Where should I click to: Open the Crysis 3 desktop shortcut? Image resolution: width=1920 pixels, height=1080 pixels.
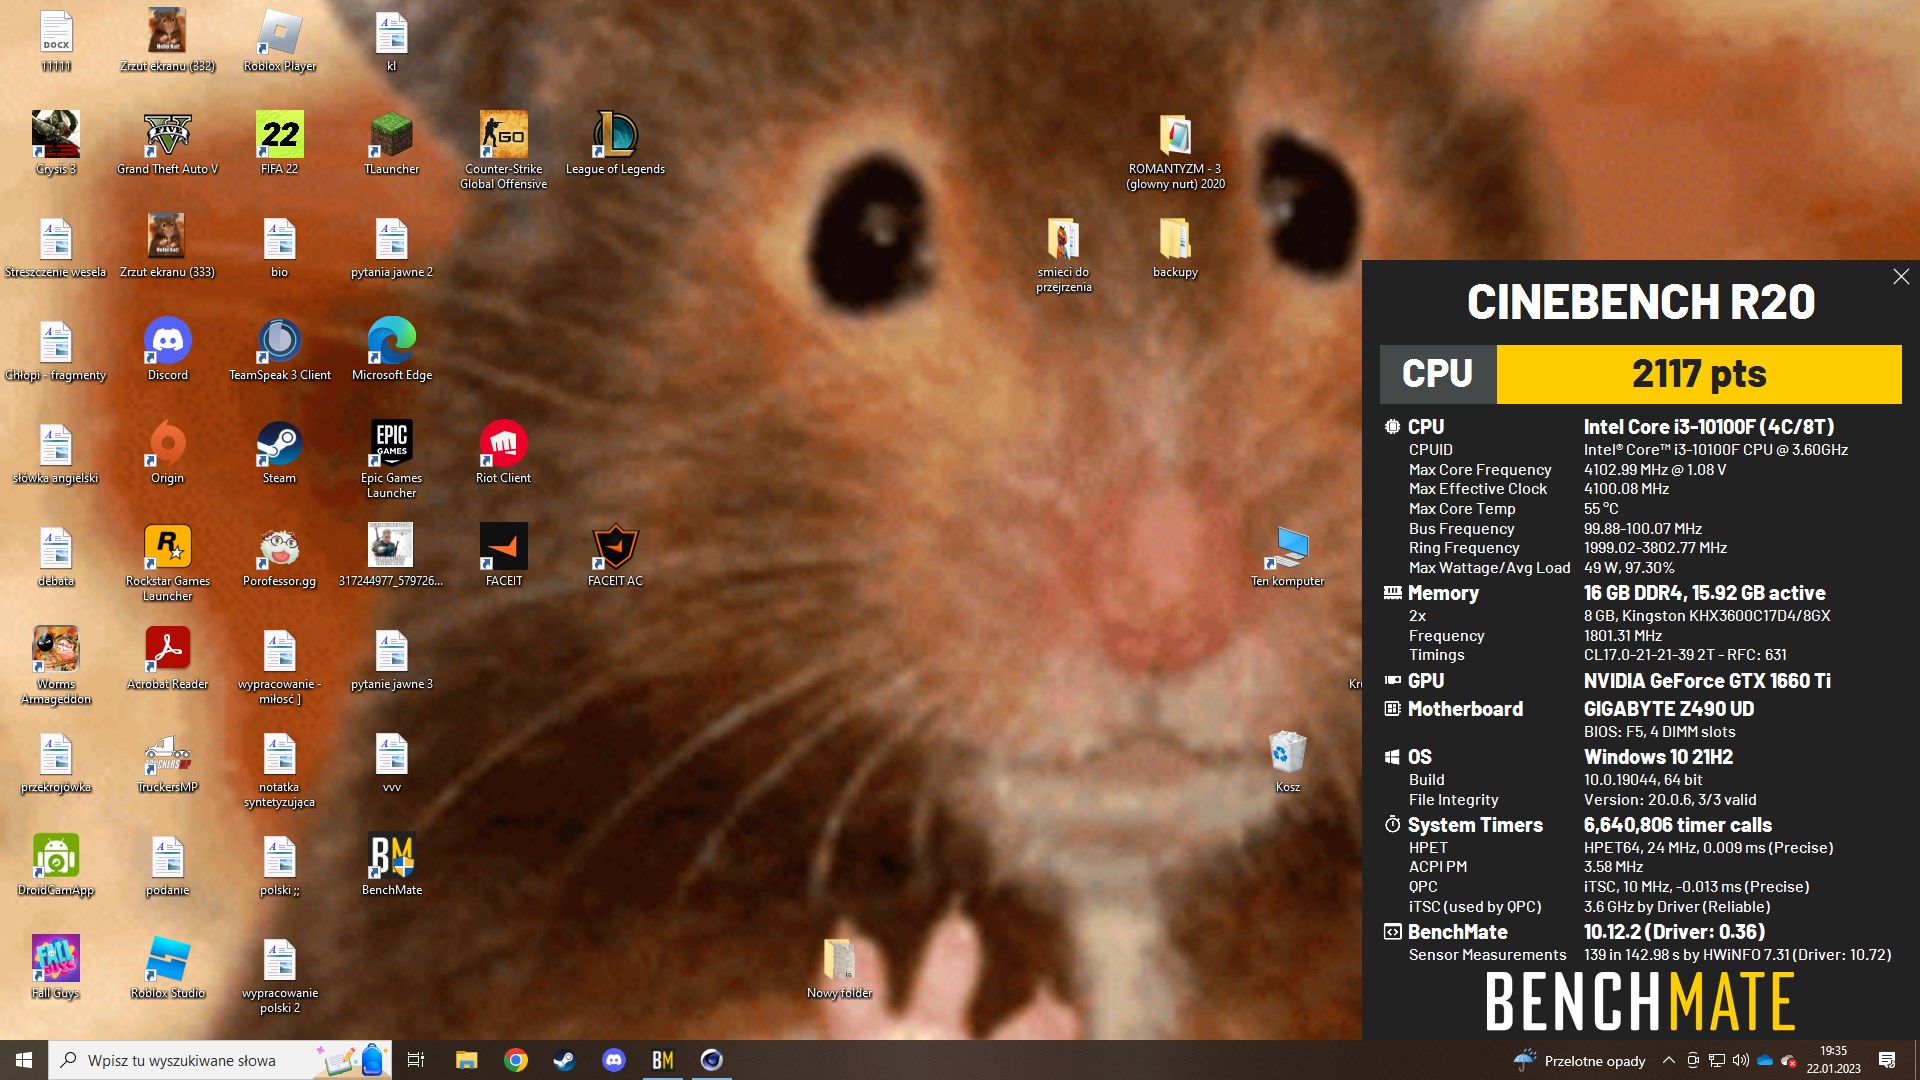tap(56, 144)
